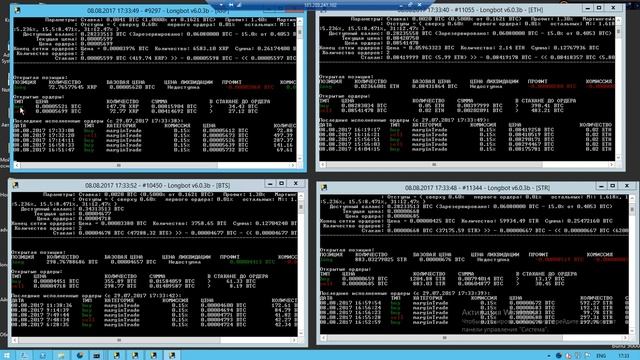640x360 pixels.
Task: Click left arrow of #9297 window horizontal scrollbar
Action: tap(17, 165)
